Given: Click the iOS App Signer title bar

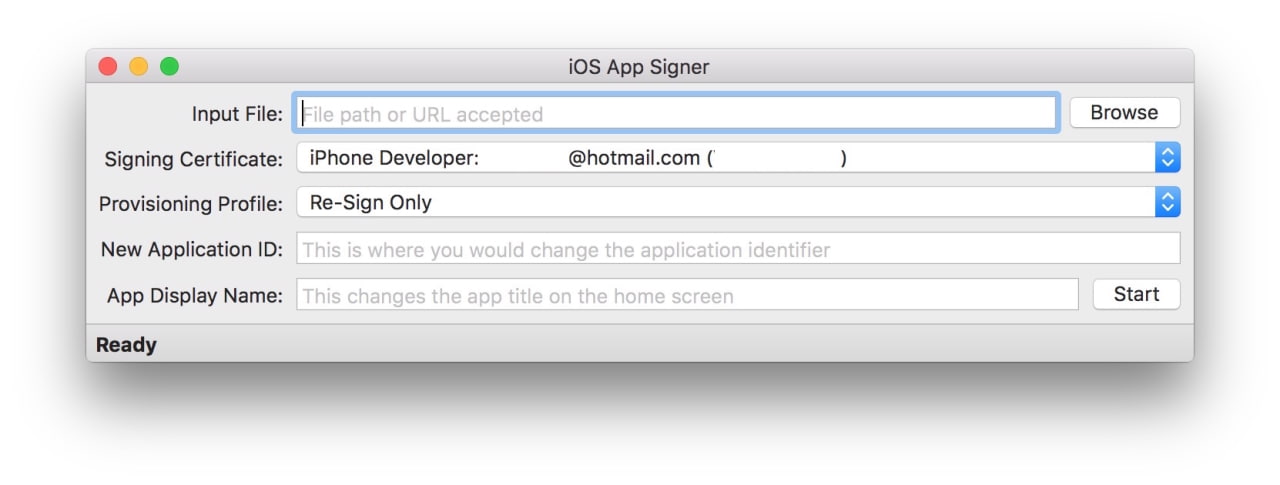Looking at the screenshot, I should pyautogui.click(x=638, y=67).
